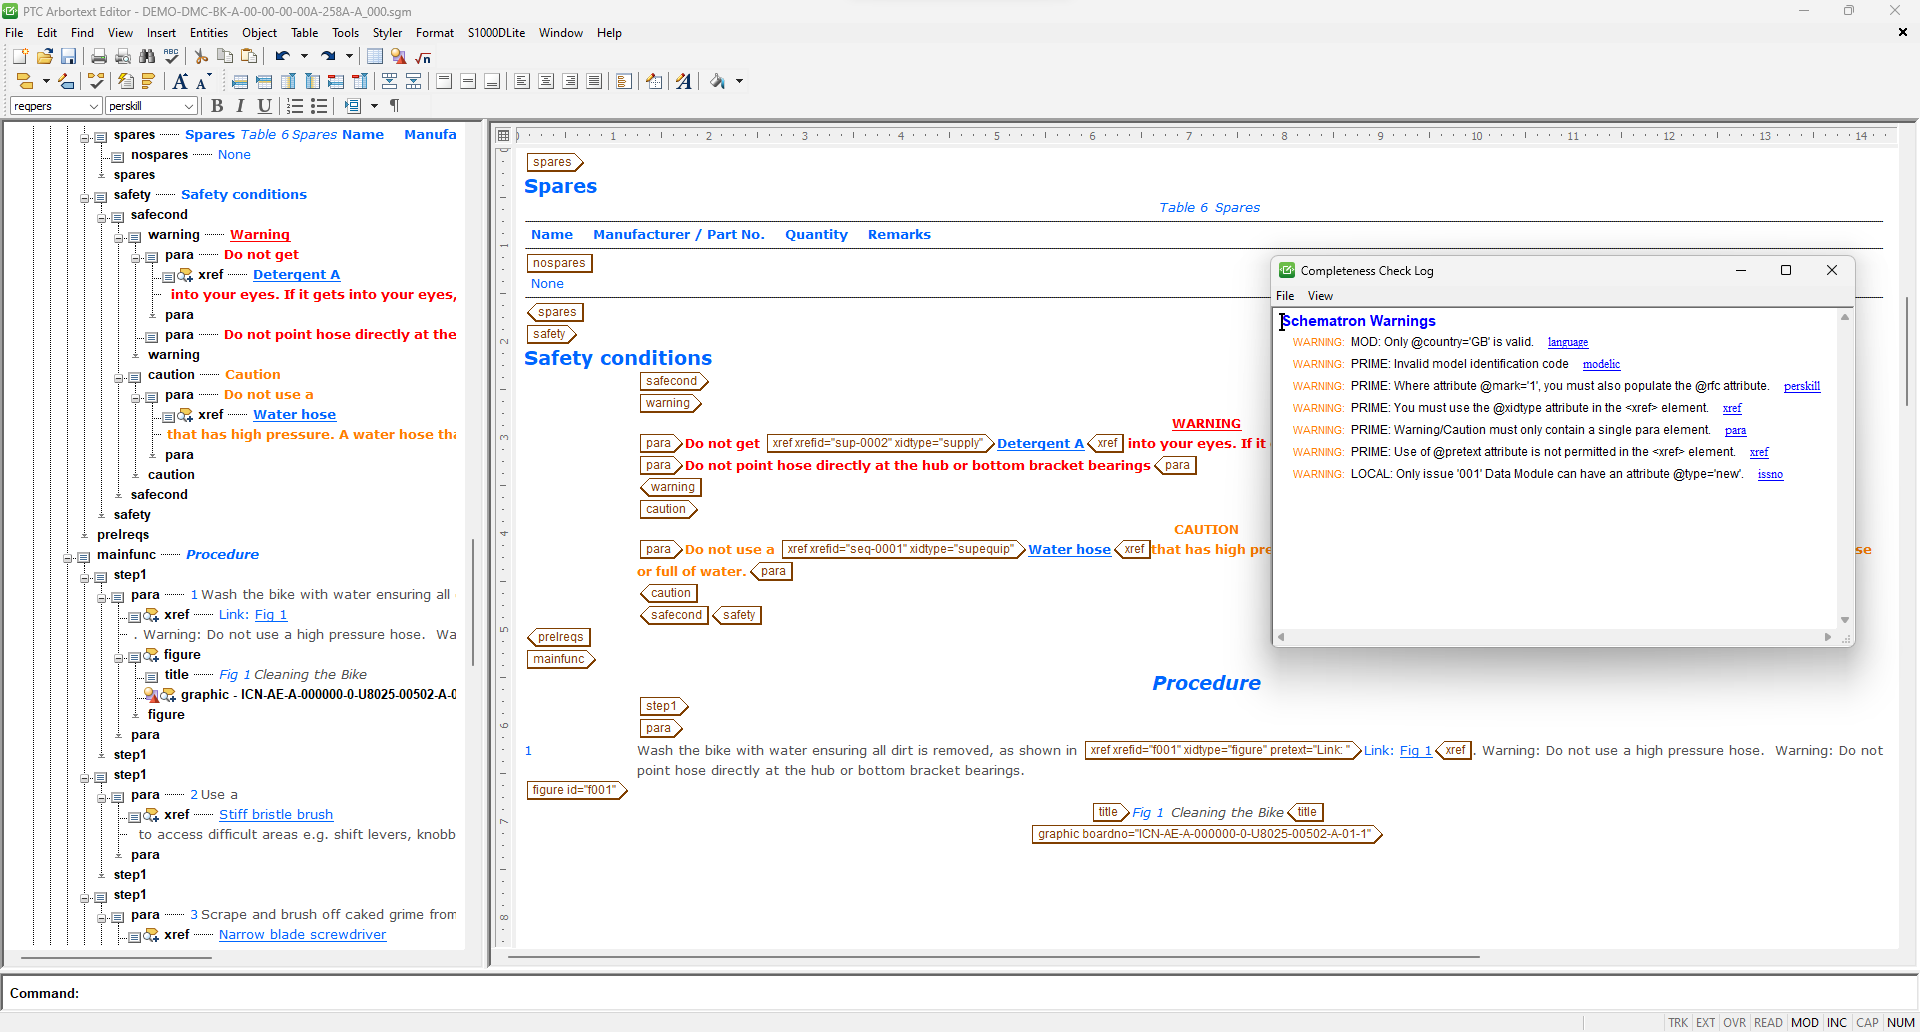
Task: Delete table row icon
Action: pyautogui.click(x=336, y=81)
